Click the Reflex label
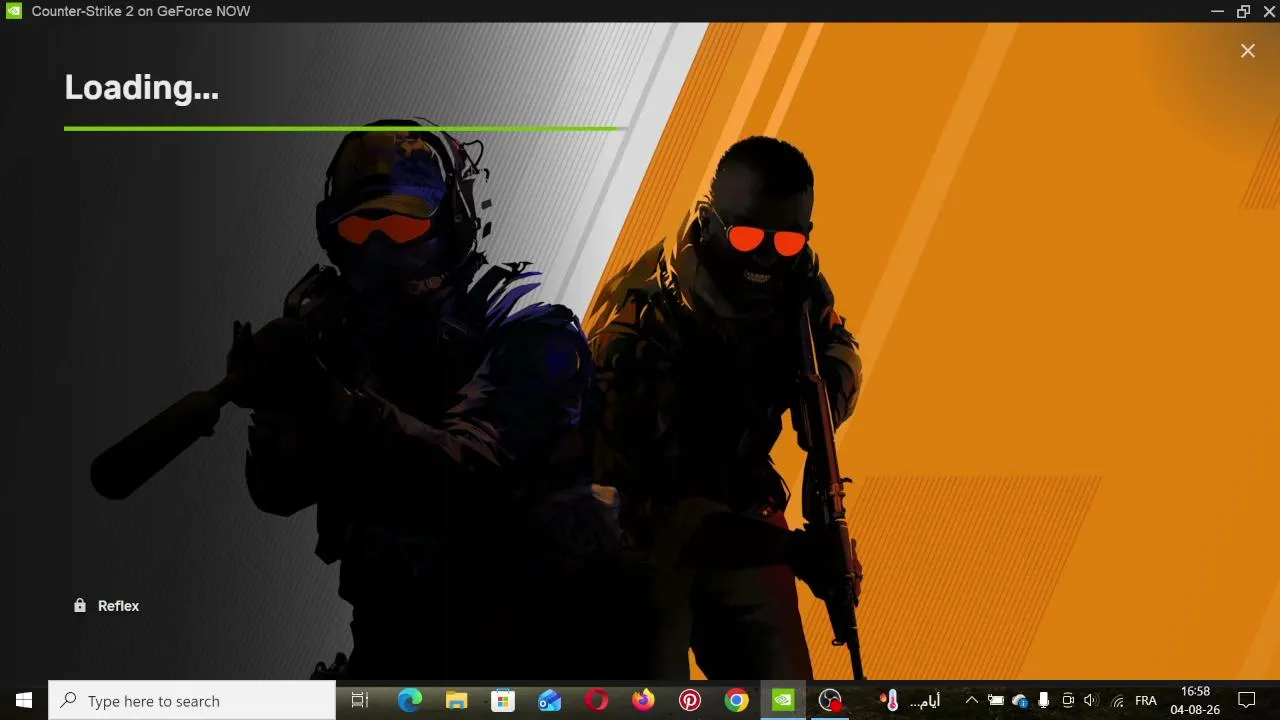 pos(118,606)
